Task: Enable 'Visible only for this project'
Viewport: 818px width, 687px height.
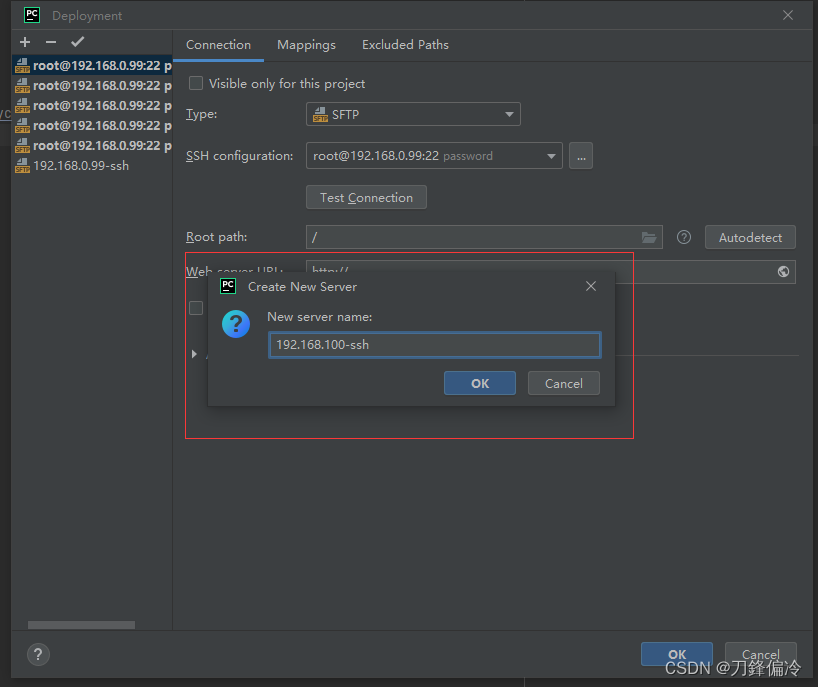Action: (196, 83)
